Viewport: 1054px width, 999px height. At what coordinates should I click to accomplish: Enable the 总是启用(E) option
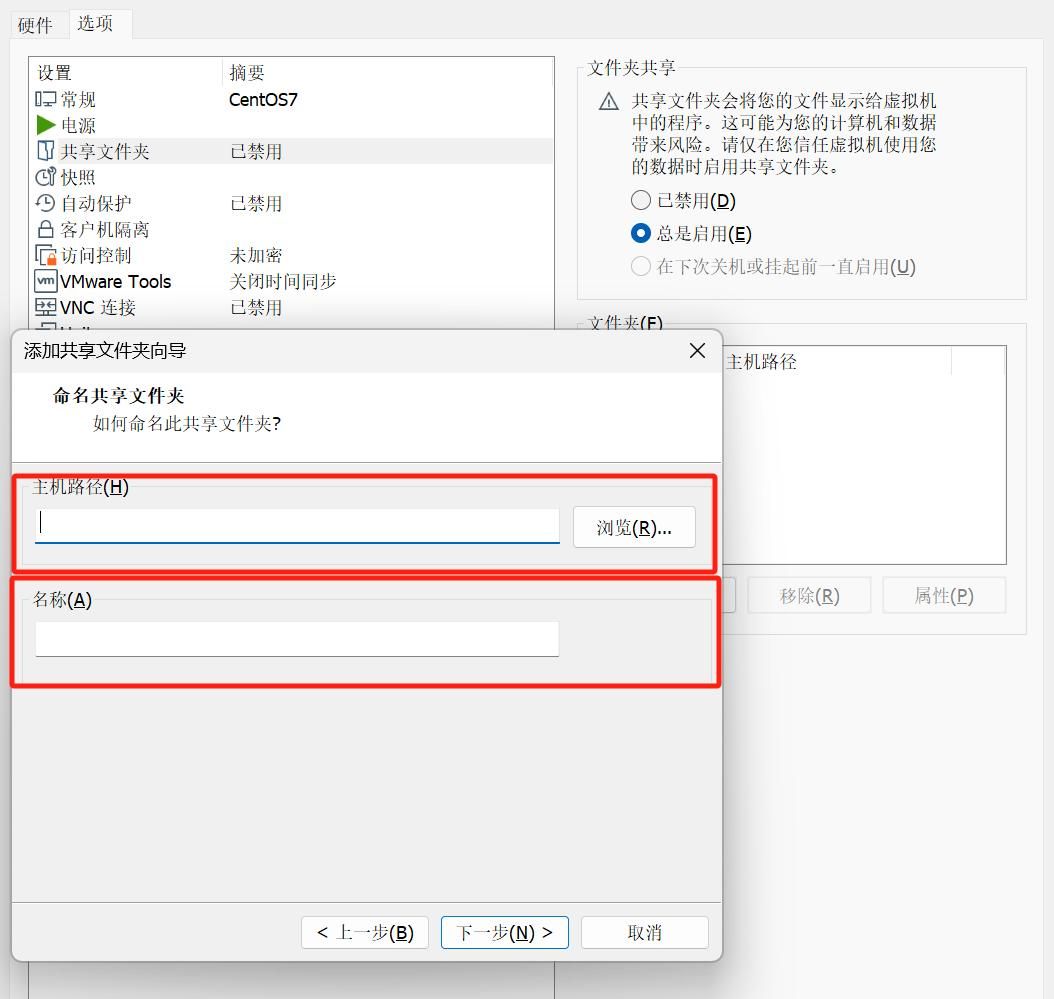[x=640, y=233]
